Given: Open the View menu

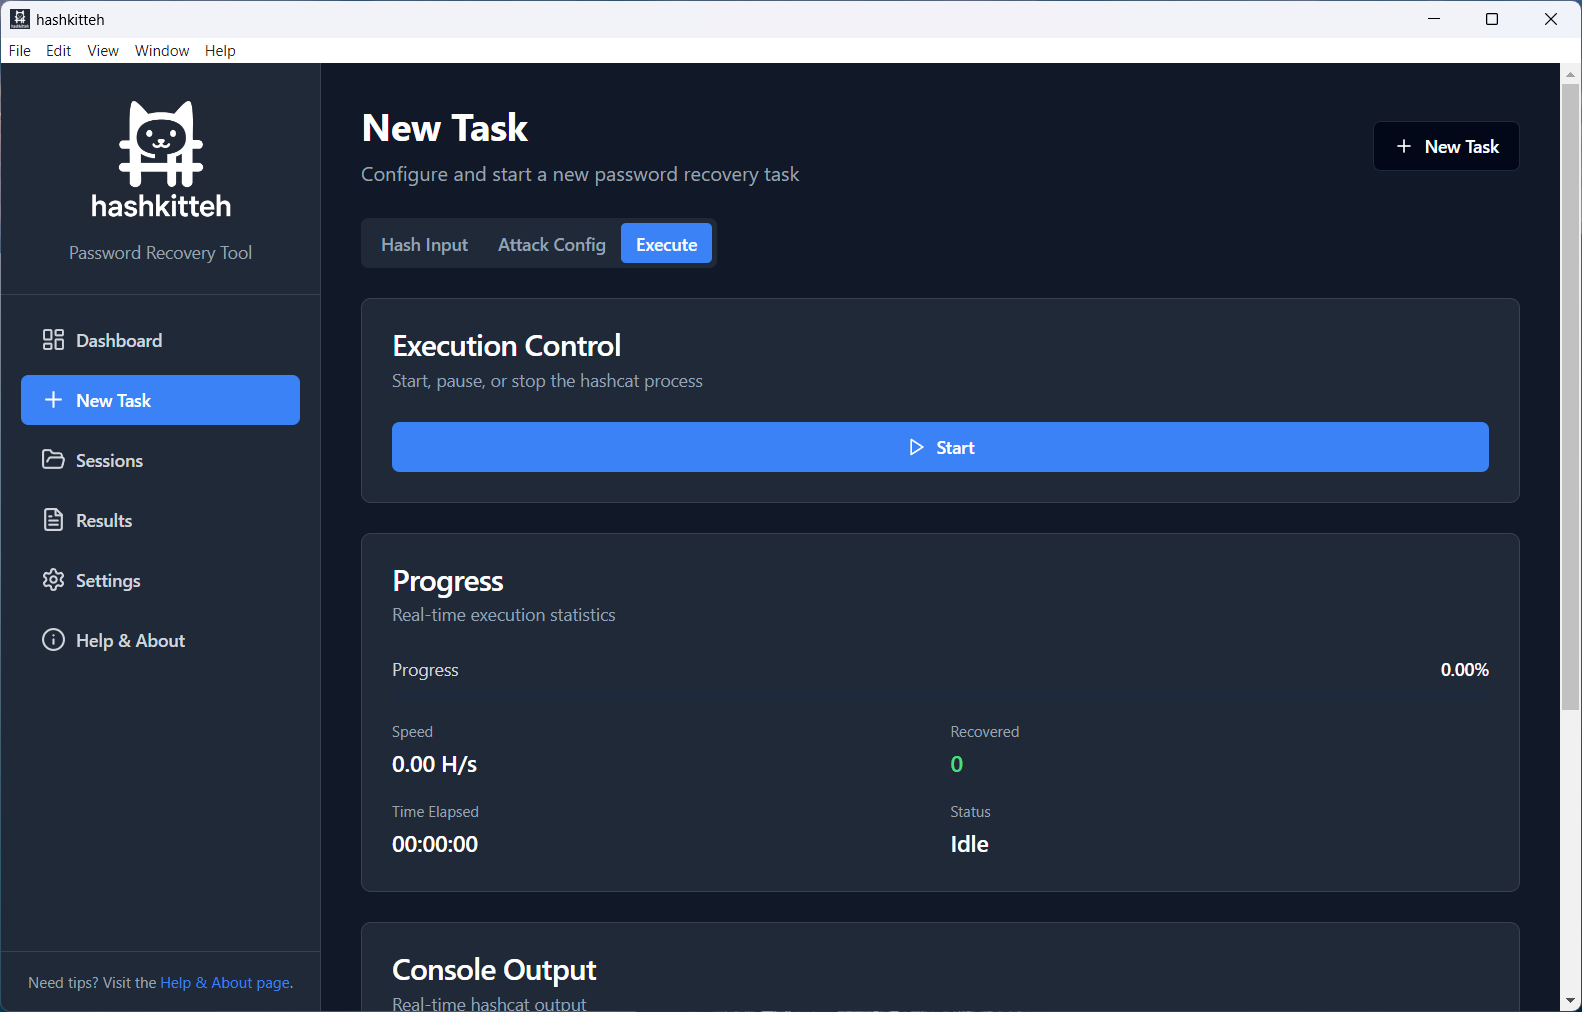Looking at the screenshot, I should [103, 51].
